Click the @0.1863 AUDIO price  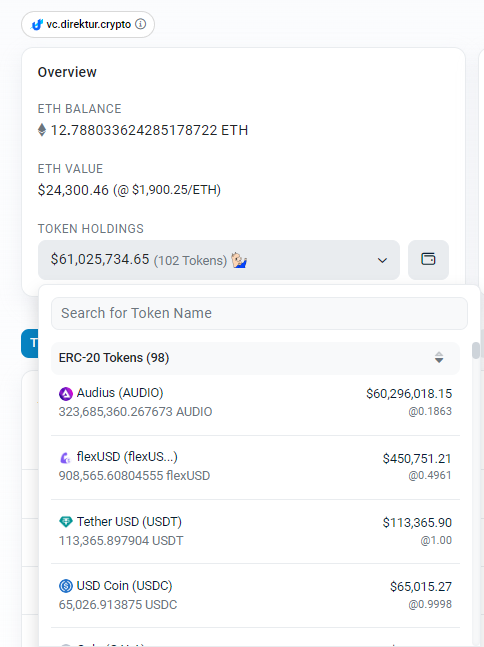click(x=430, y=411)
